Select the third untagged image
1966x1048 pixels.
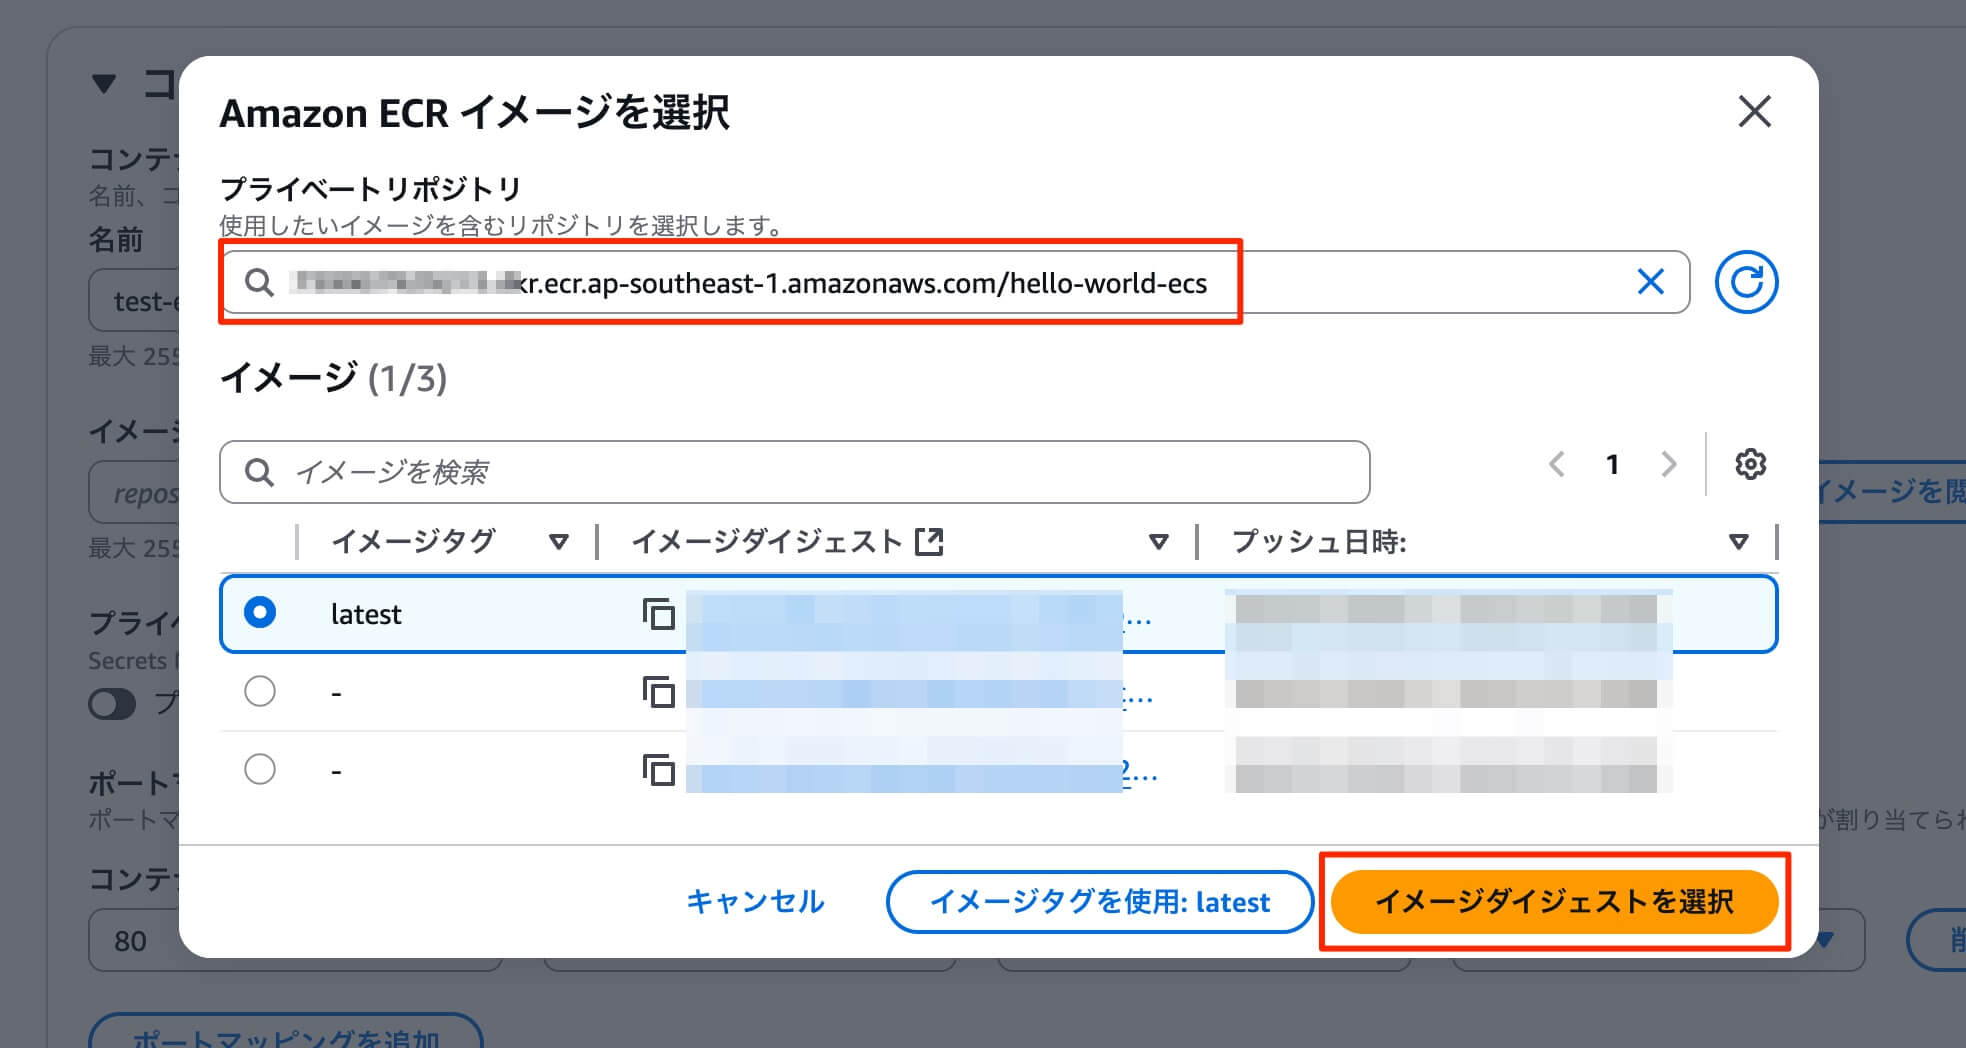pyautogui.click(x=260, y=769)
